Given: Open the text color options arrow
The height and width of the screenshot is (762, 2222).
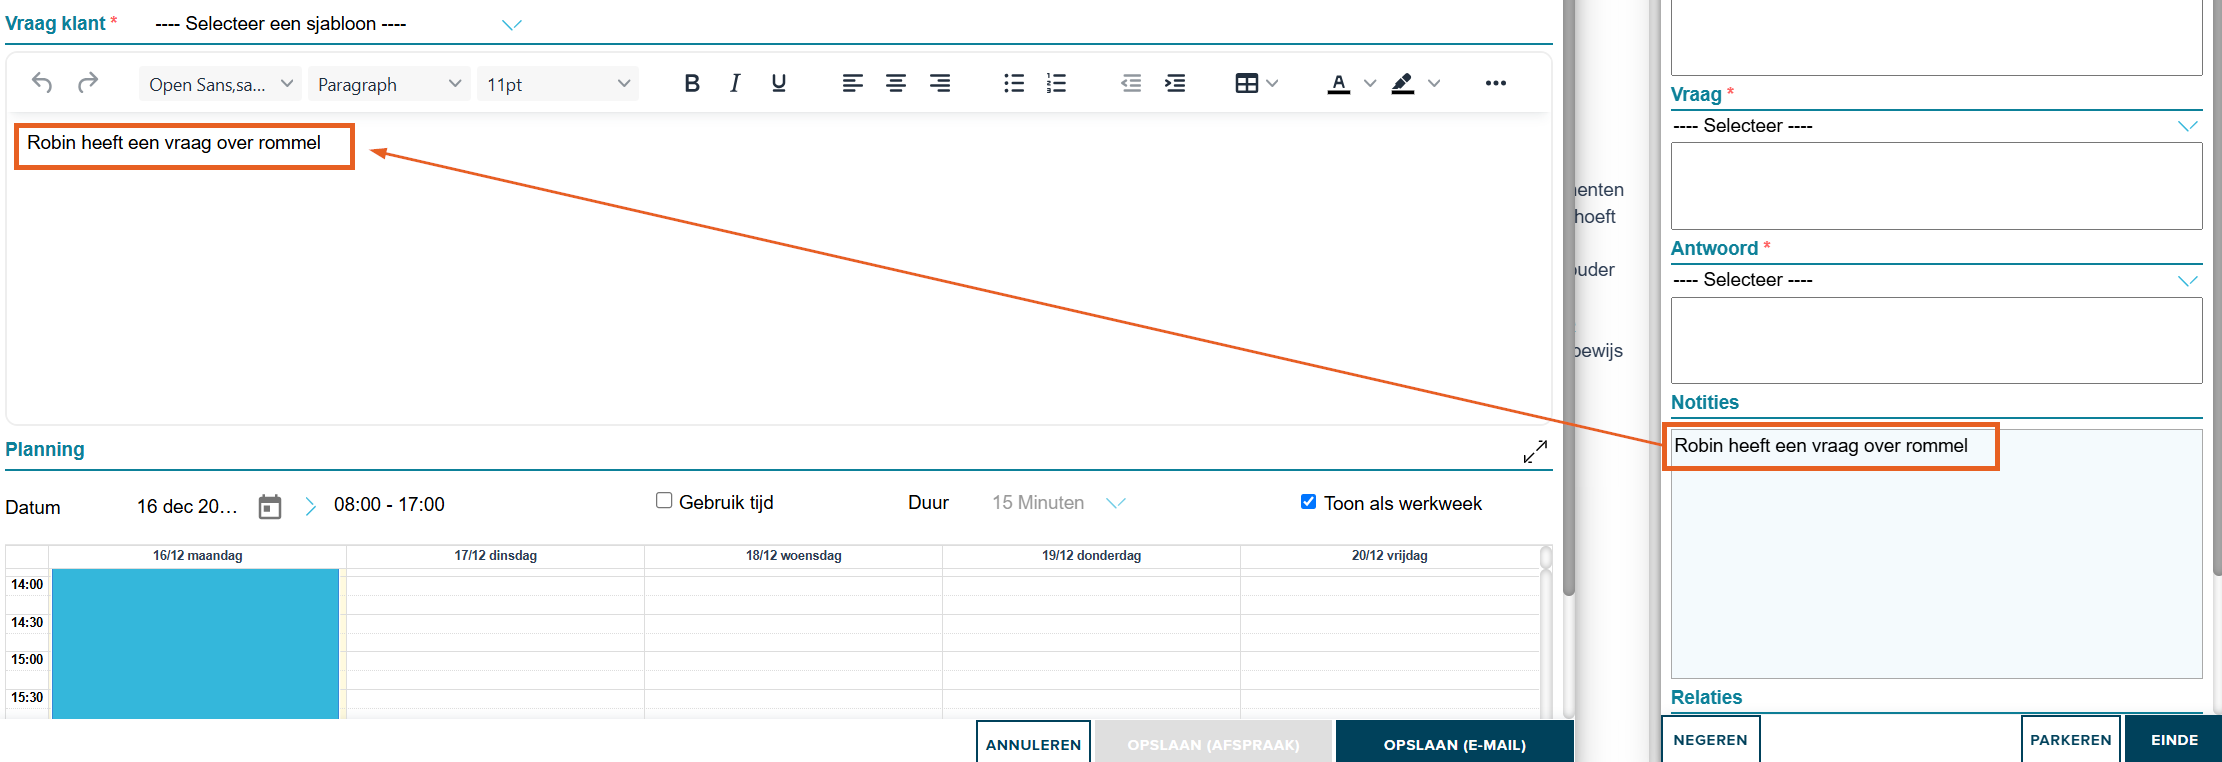Looking at the screenshot, I should coord(1370,83).
